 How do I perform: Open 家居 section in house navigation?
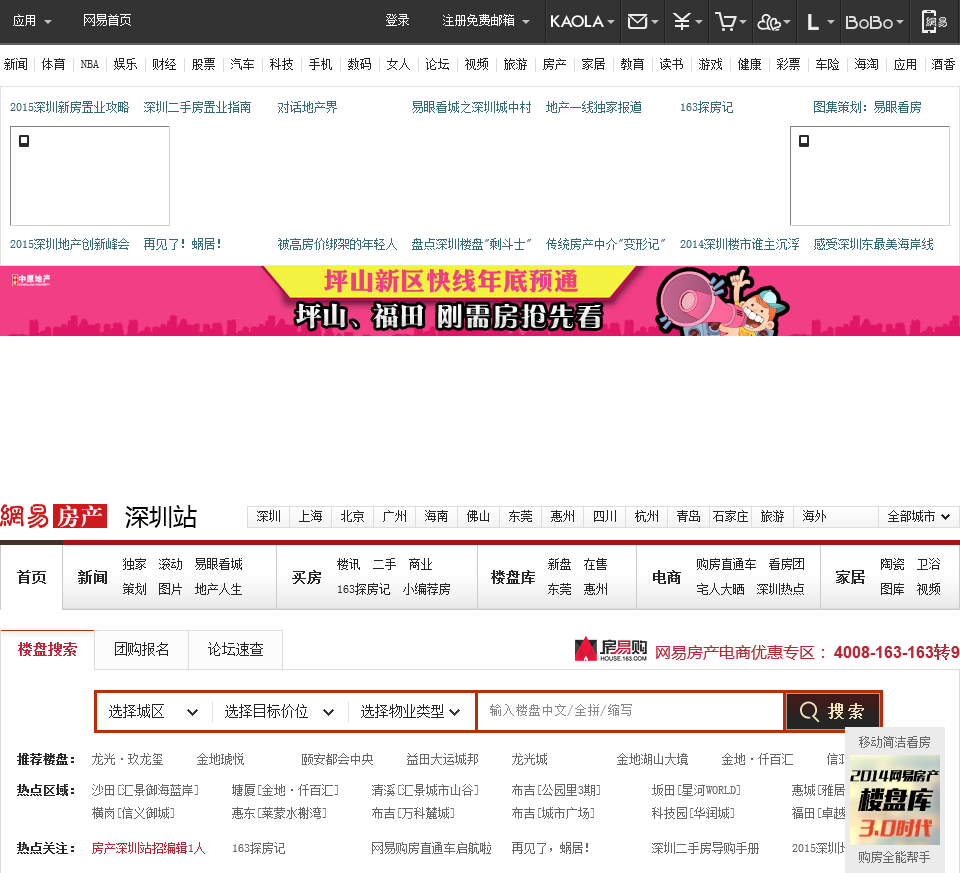(850, 577)
